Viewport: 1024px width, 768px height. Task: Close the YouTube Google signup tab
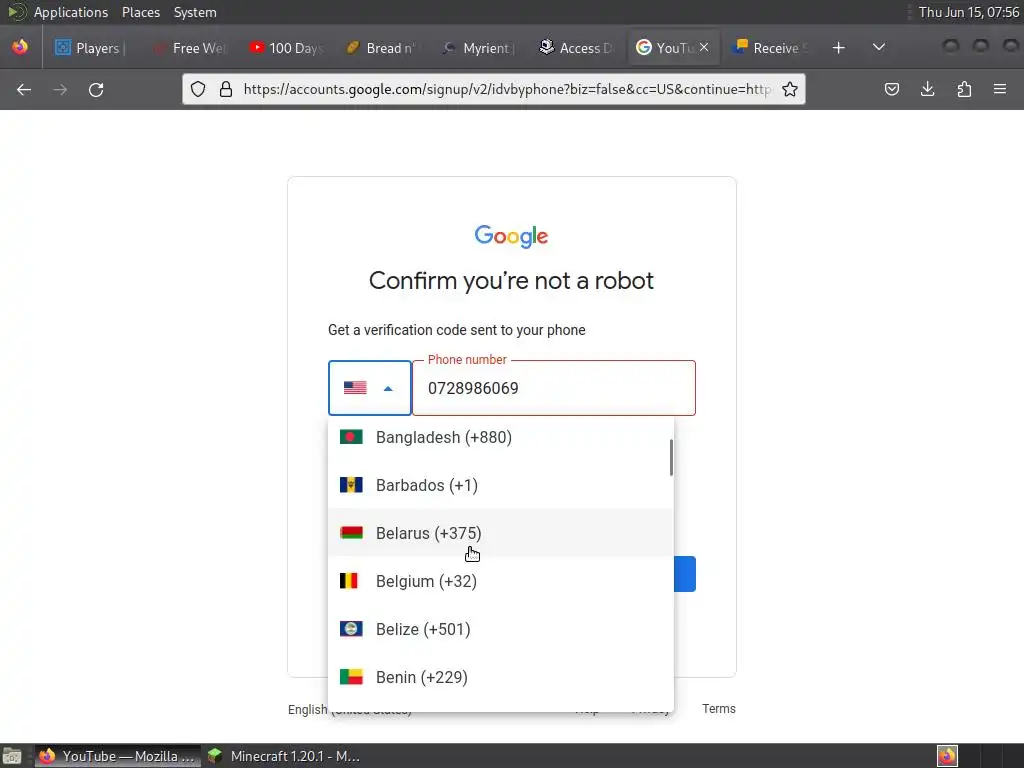coord(704,47)
